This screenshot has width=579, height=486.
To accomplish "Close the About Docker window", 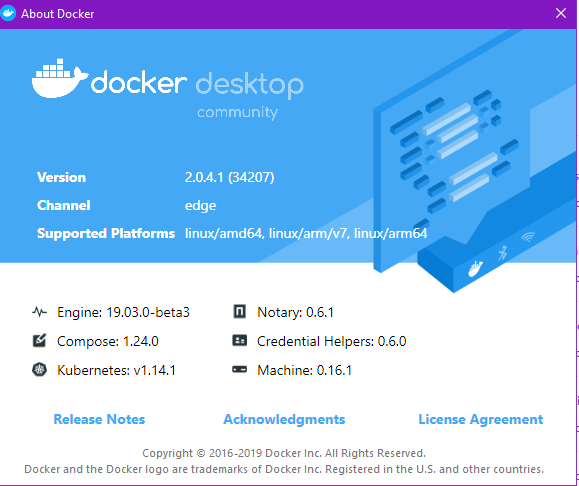I will tap(561, 13).
